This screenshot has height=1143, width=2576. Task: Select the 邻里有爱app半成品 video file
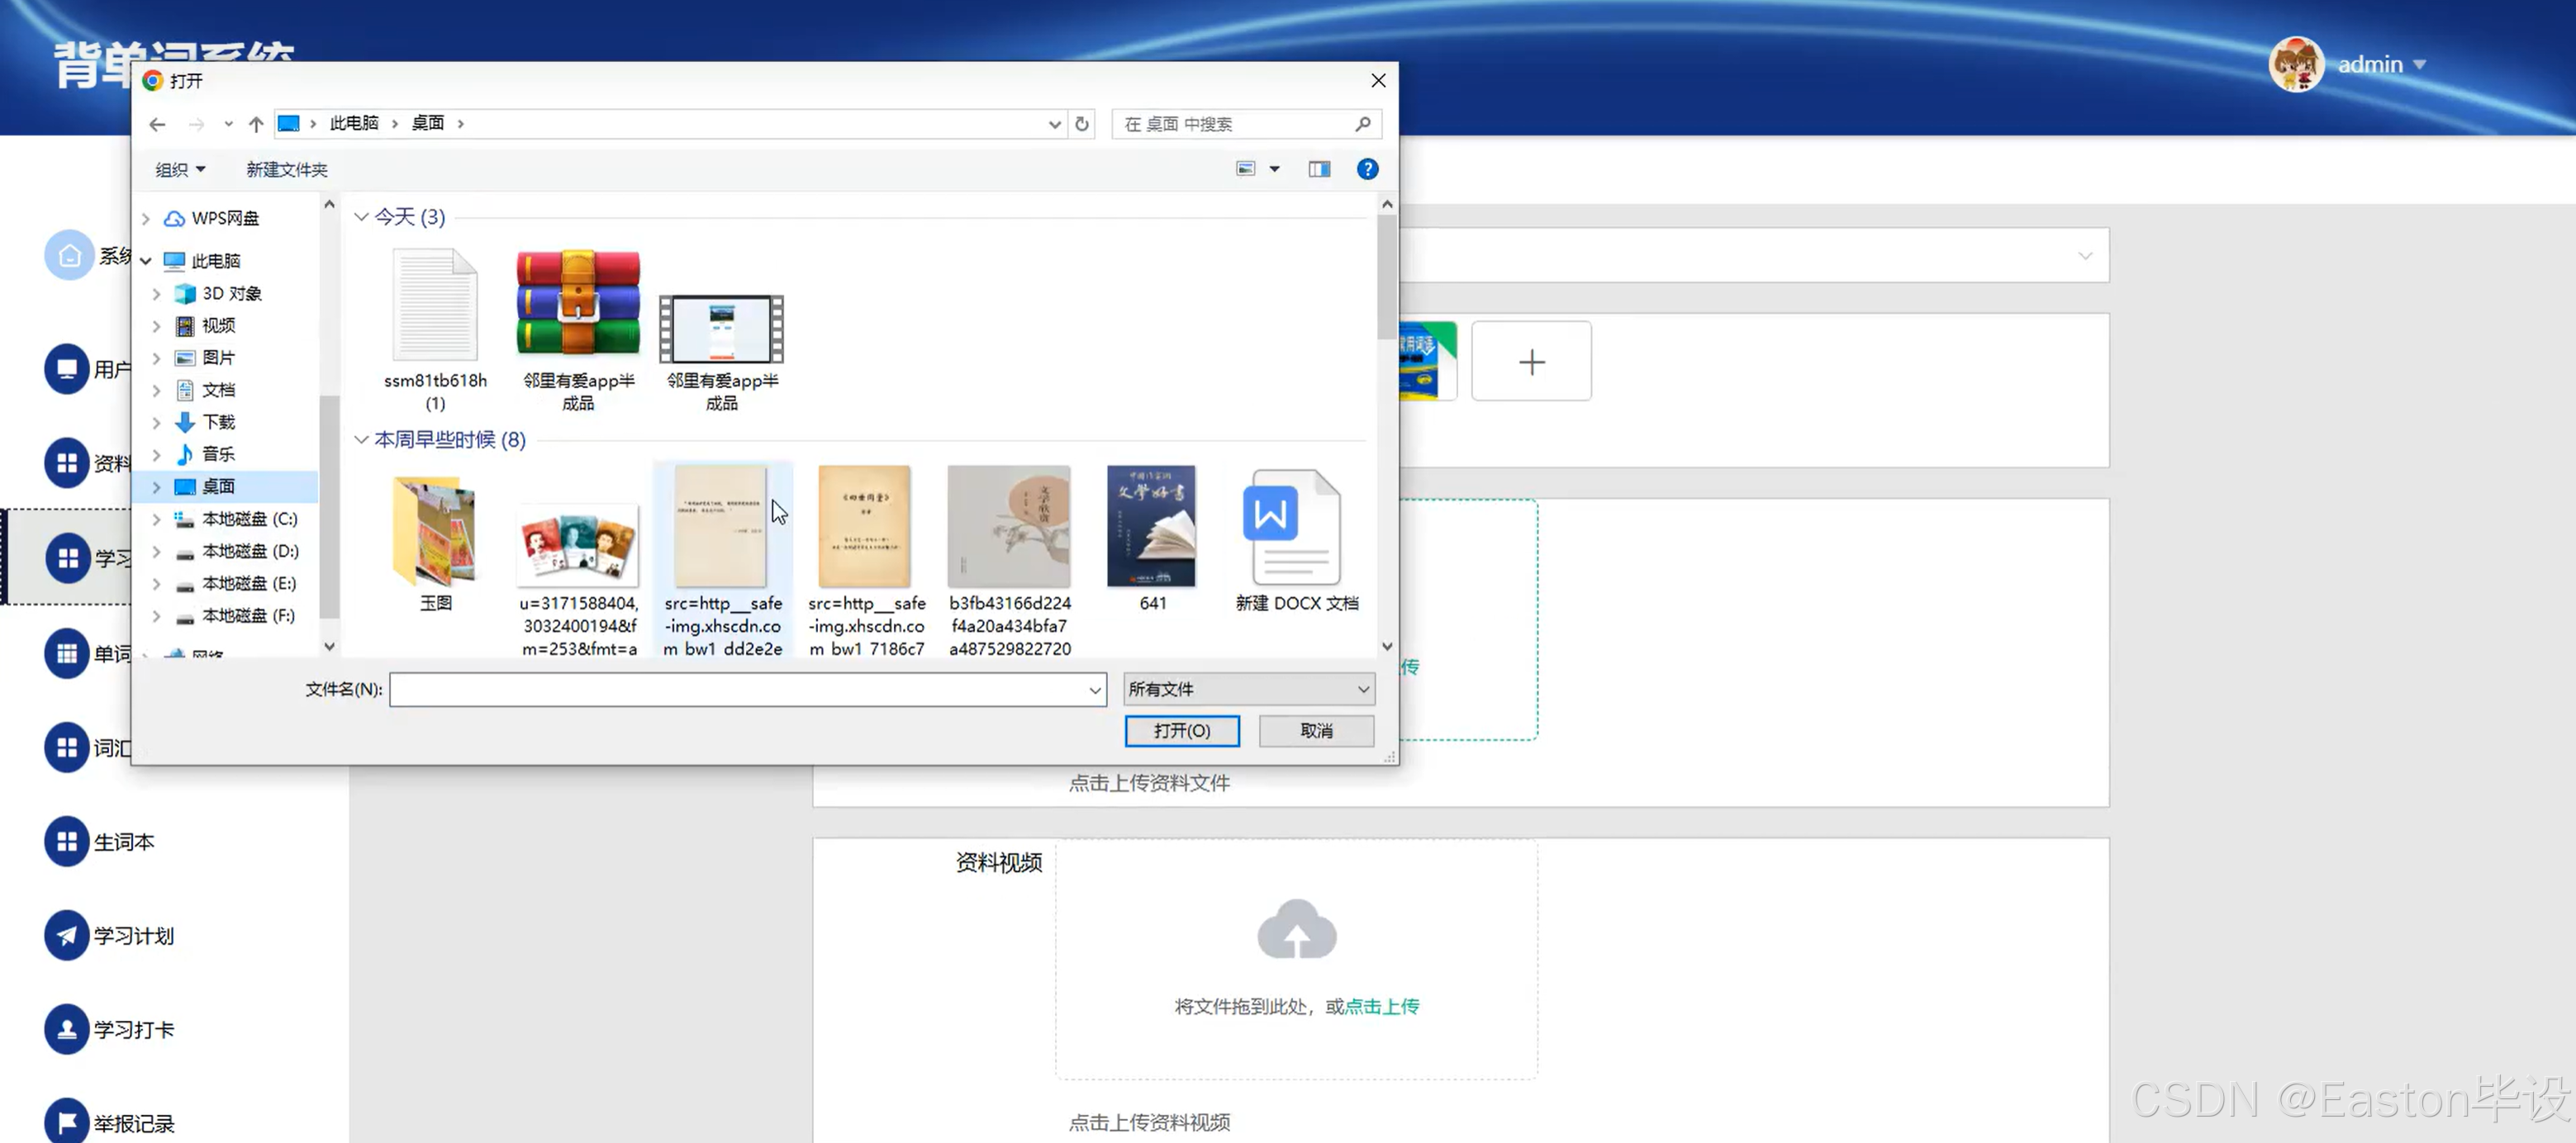721,352
